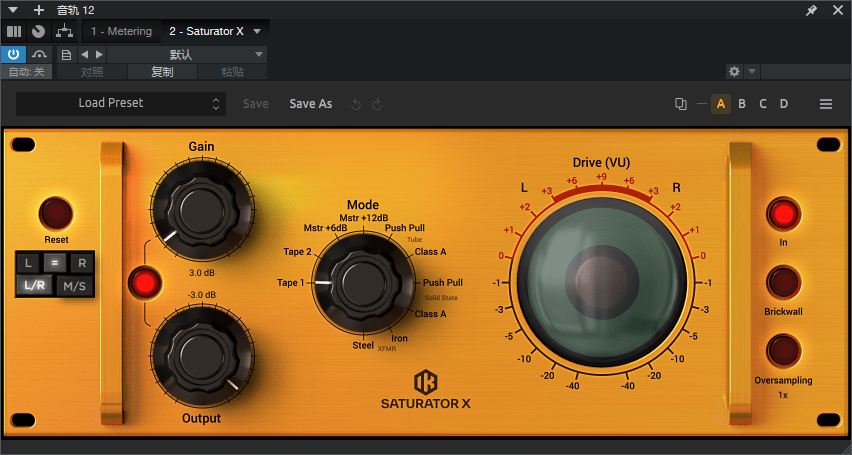Click the Gain knob
Image resolution: width=852 pixels, height=455 pixels.
pos(202,209)
